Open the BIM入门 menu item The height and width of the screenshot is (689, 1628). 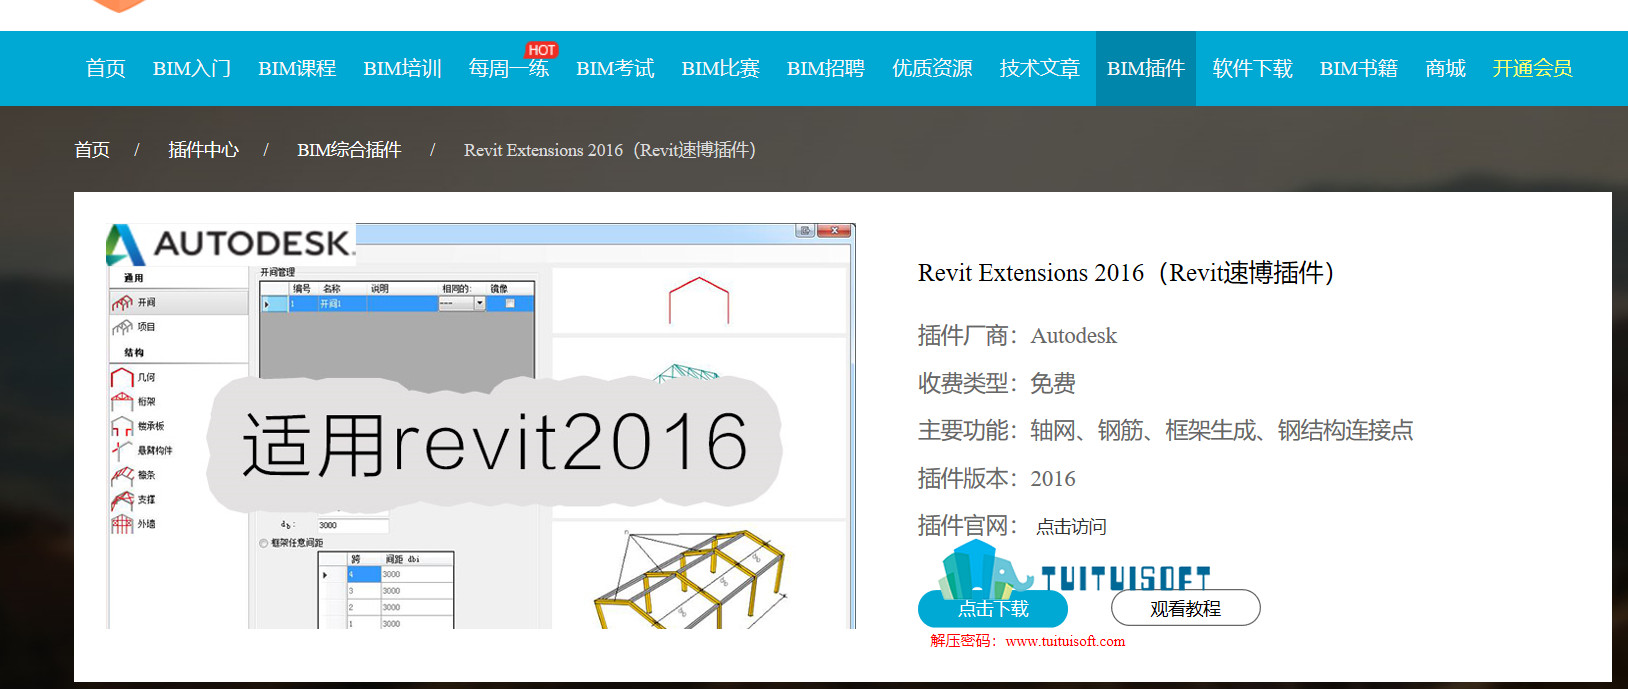pos(191,68)
